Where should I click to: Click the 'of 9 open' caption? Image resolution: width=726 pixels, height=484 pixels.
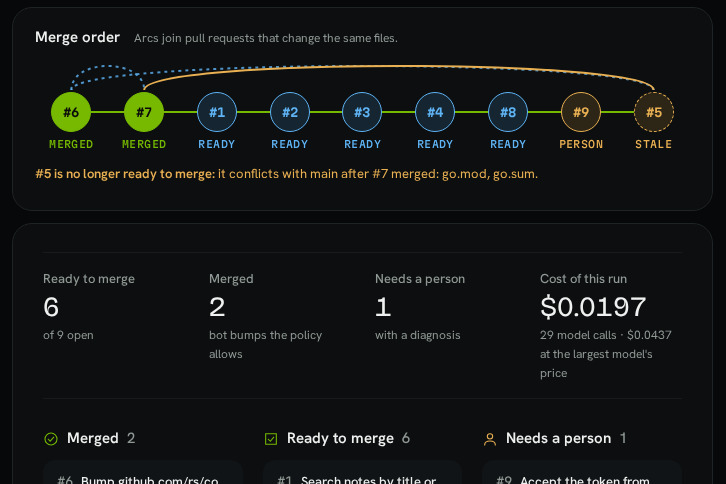pos(68,335)
